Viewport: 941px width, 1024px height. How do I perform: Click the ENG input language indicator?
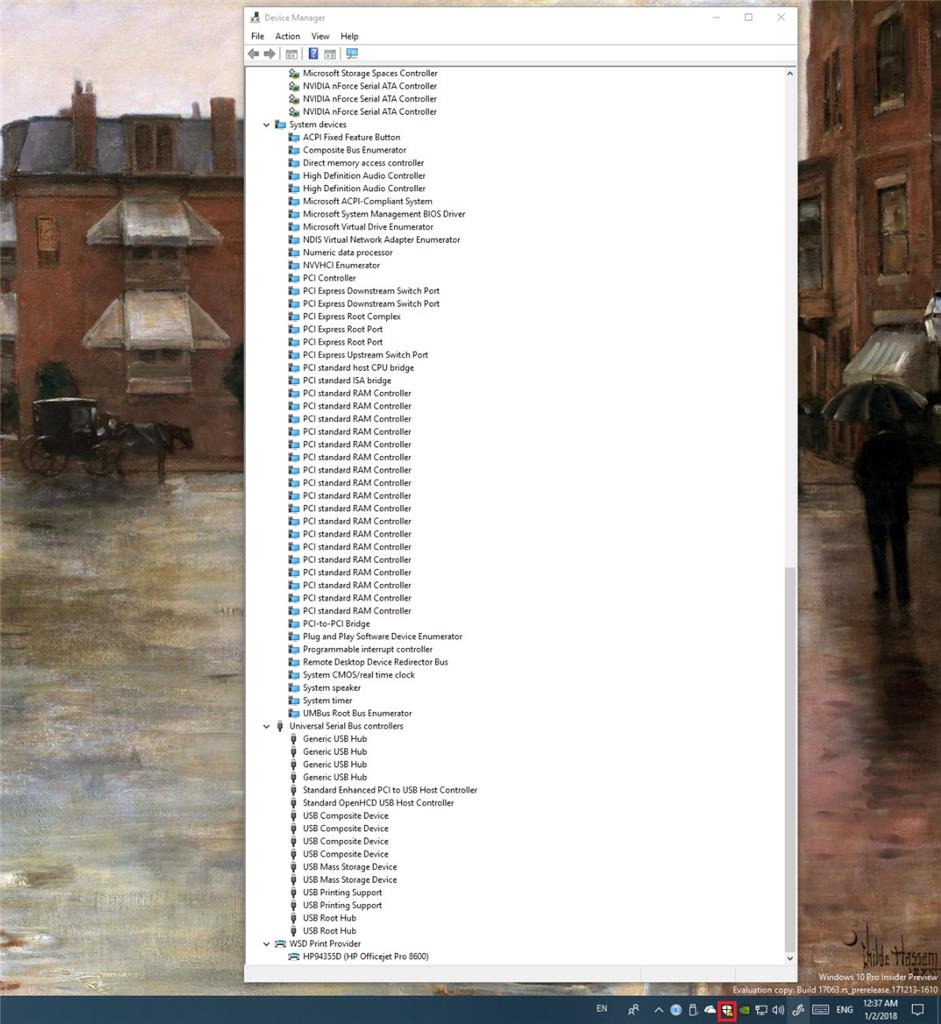point(845,1010)
